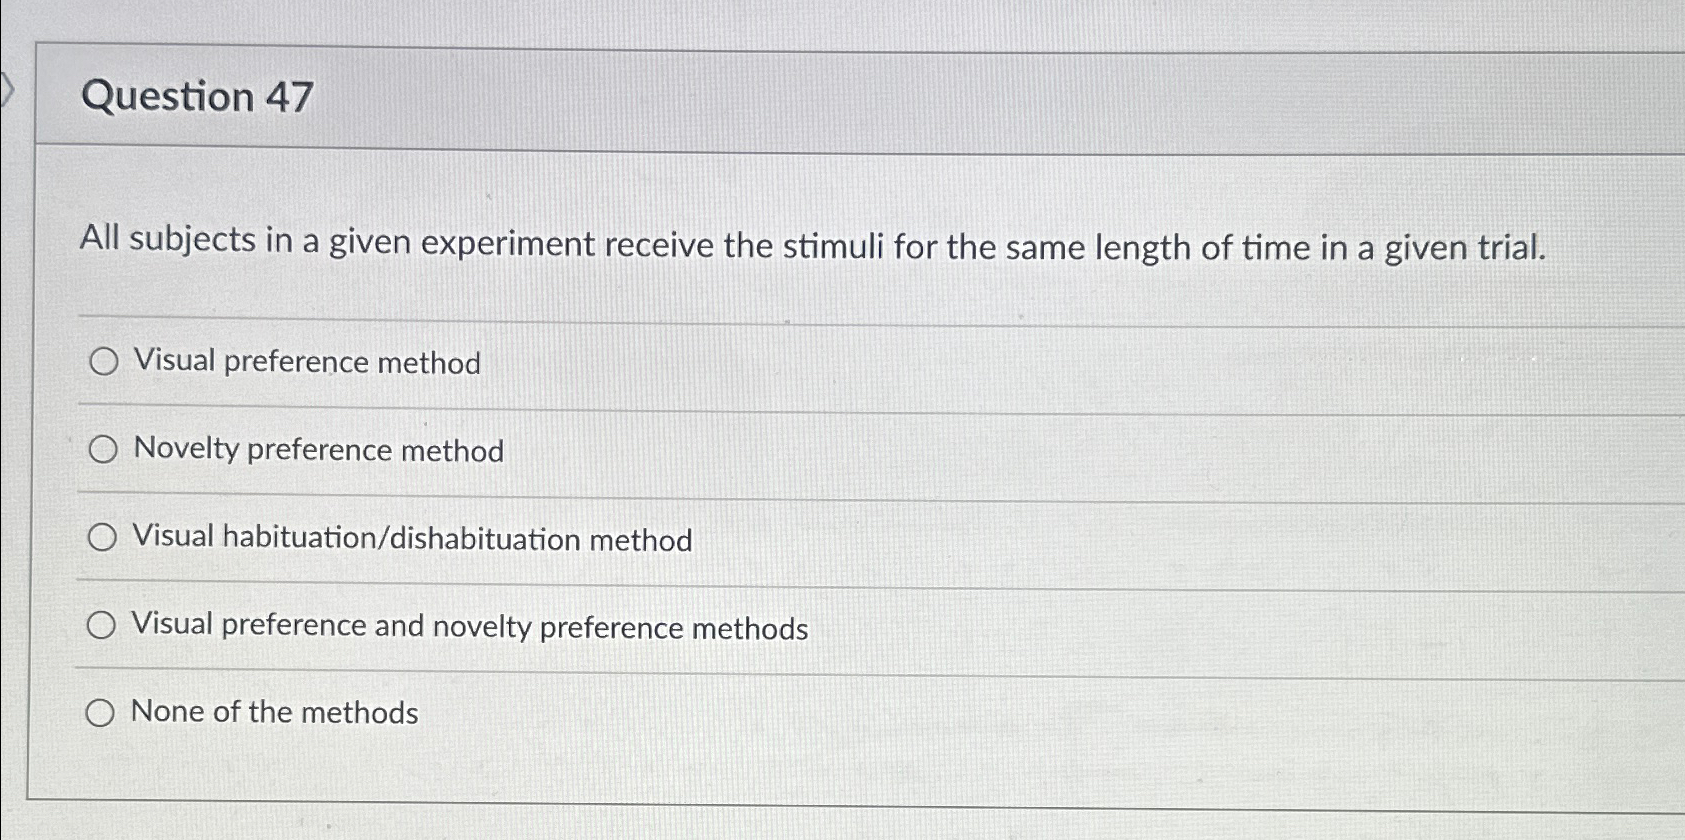Image resolution: width=1685 pixels, height=840 pixels.
Task: Click the Novelty preference method label text
Action: tap(316, 451)
